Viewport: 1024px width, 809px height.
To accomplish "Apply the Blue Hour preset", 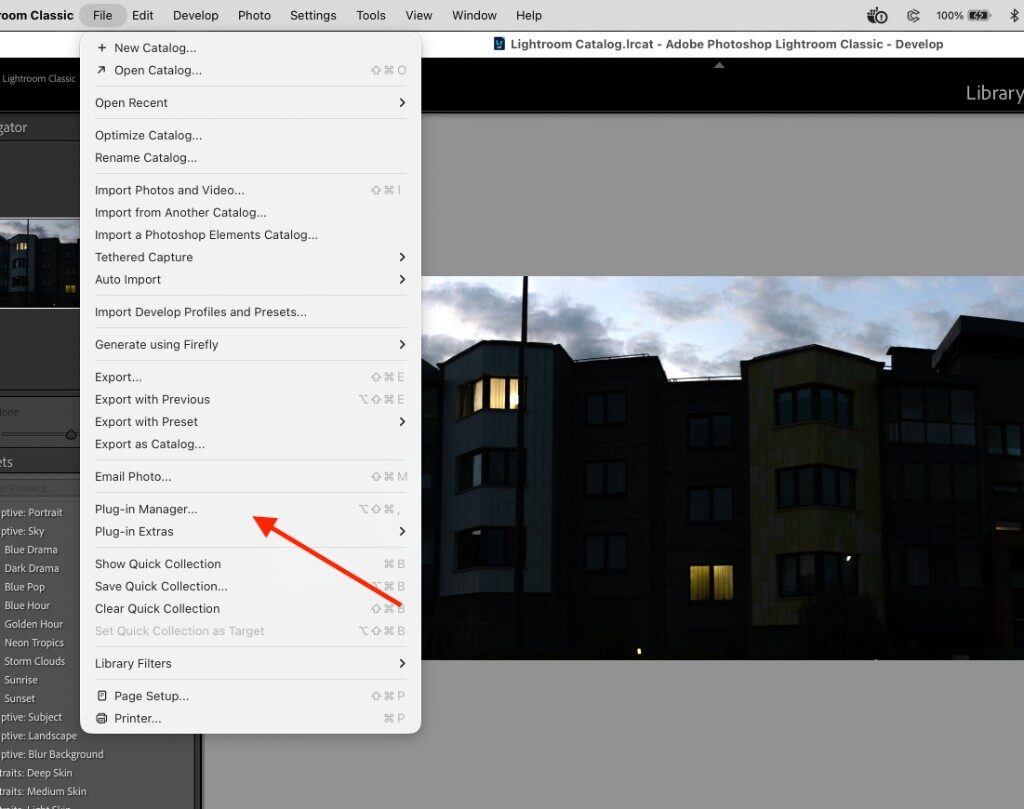I will [27, 605].
